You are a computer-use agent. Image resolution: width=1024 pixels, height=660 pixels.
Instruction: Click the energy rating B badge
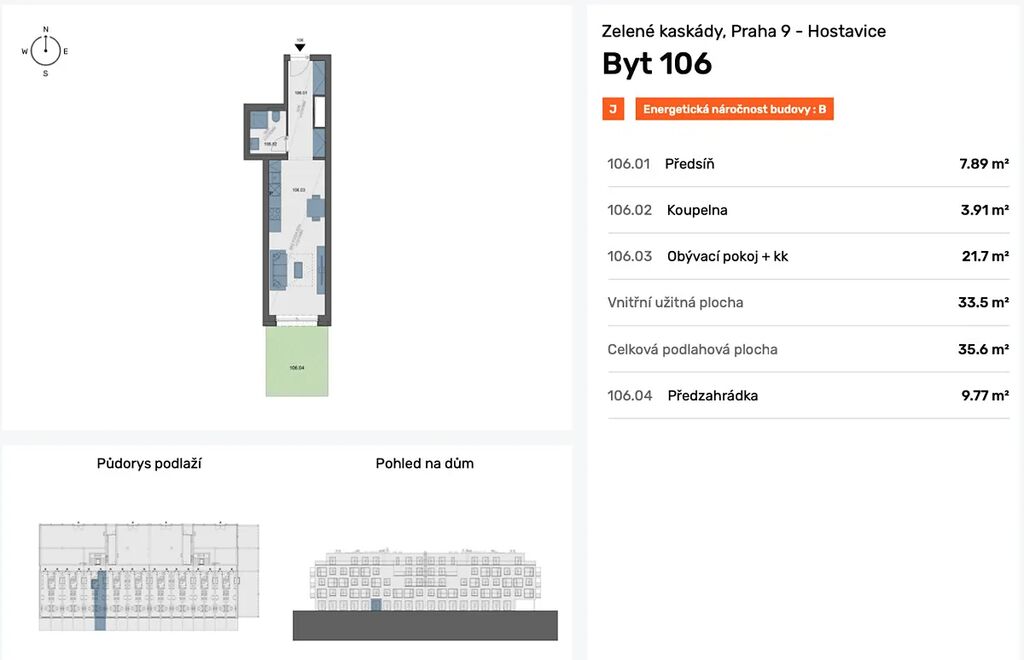734,109
